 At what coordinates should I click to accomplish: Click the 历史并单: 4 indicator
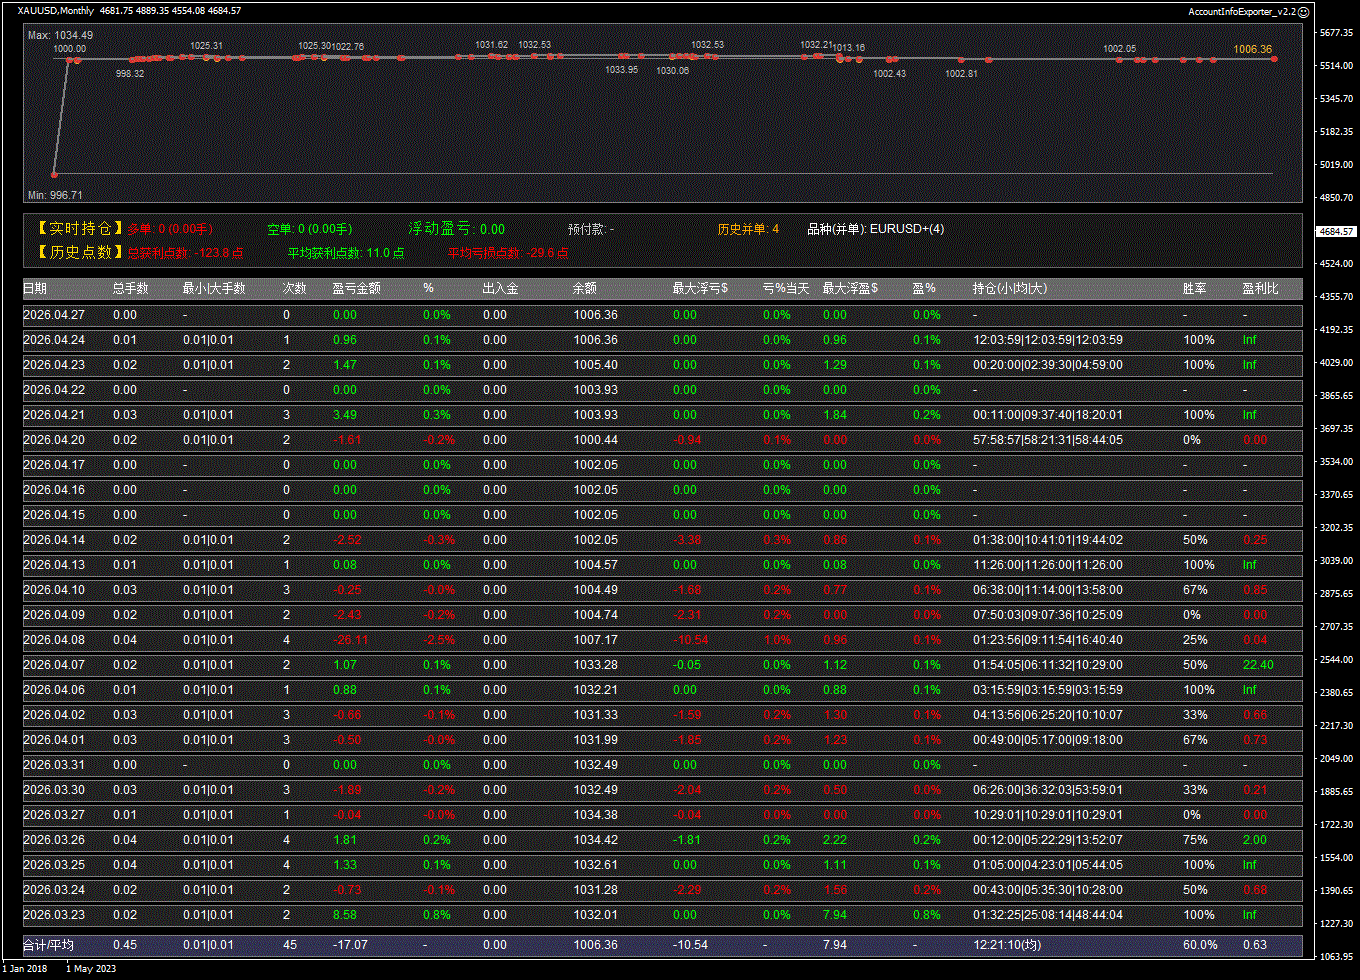click(x=747, y=229)
